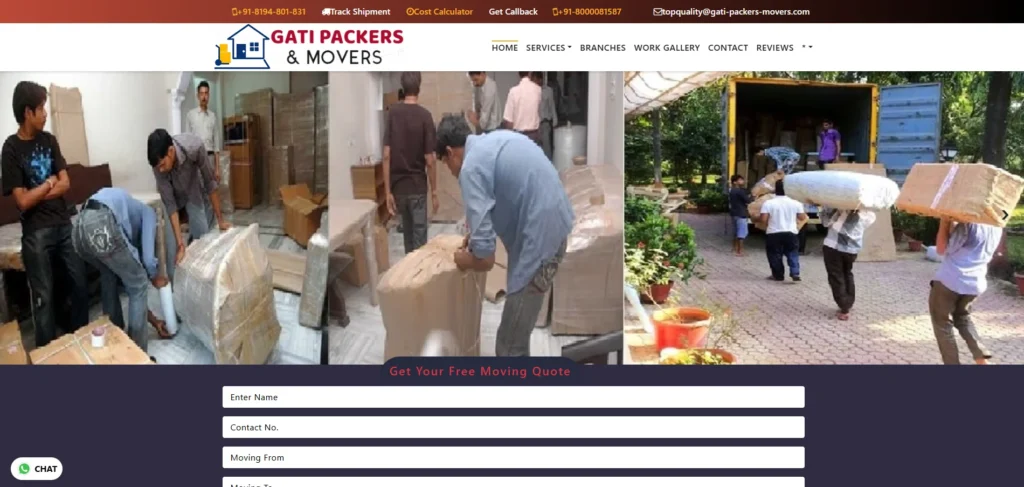Click the envelope icon next to the email address
Viewport: 1024px width, 487px height.
tap(657, 12)
